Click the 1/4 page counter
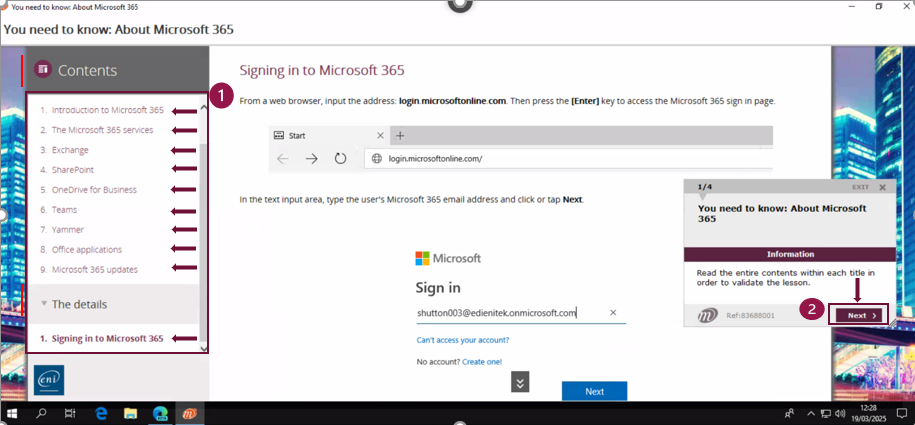This screenshot has width=915, height=425. tap(704, 187)
